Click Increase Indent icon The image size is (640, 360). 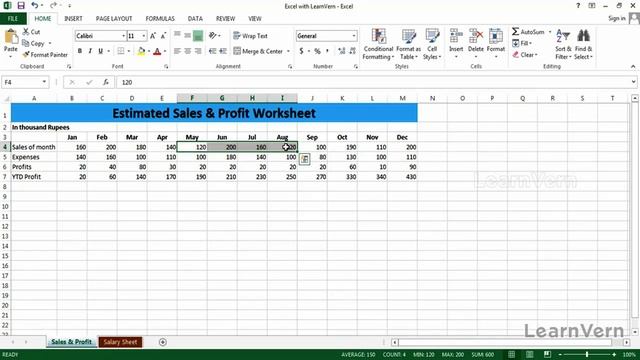223,51
